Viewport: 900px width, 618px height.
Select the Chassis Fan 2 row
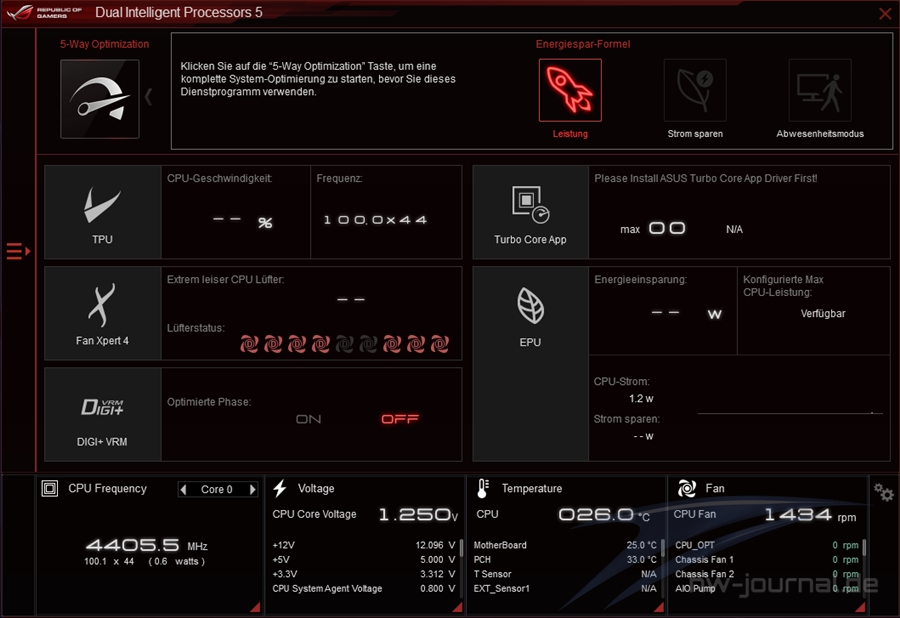coord(767,574)
